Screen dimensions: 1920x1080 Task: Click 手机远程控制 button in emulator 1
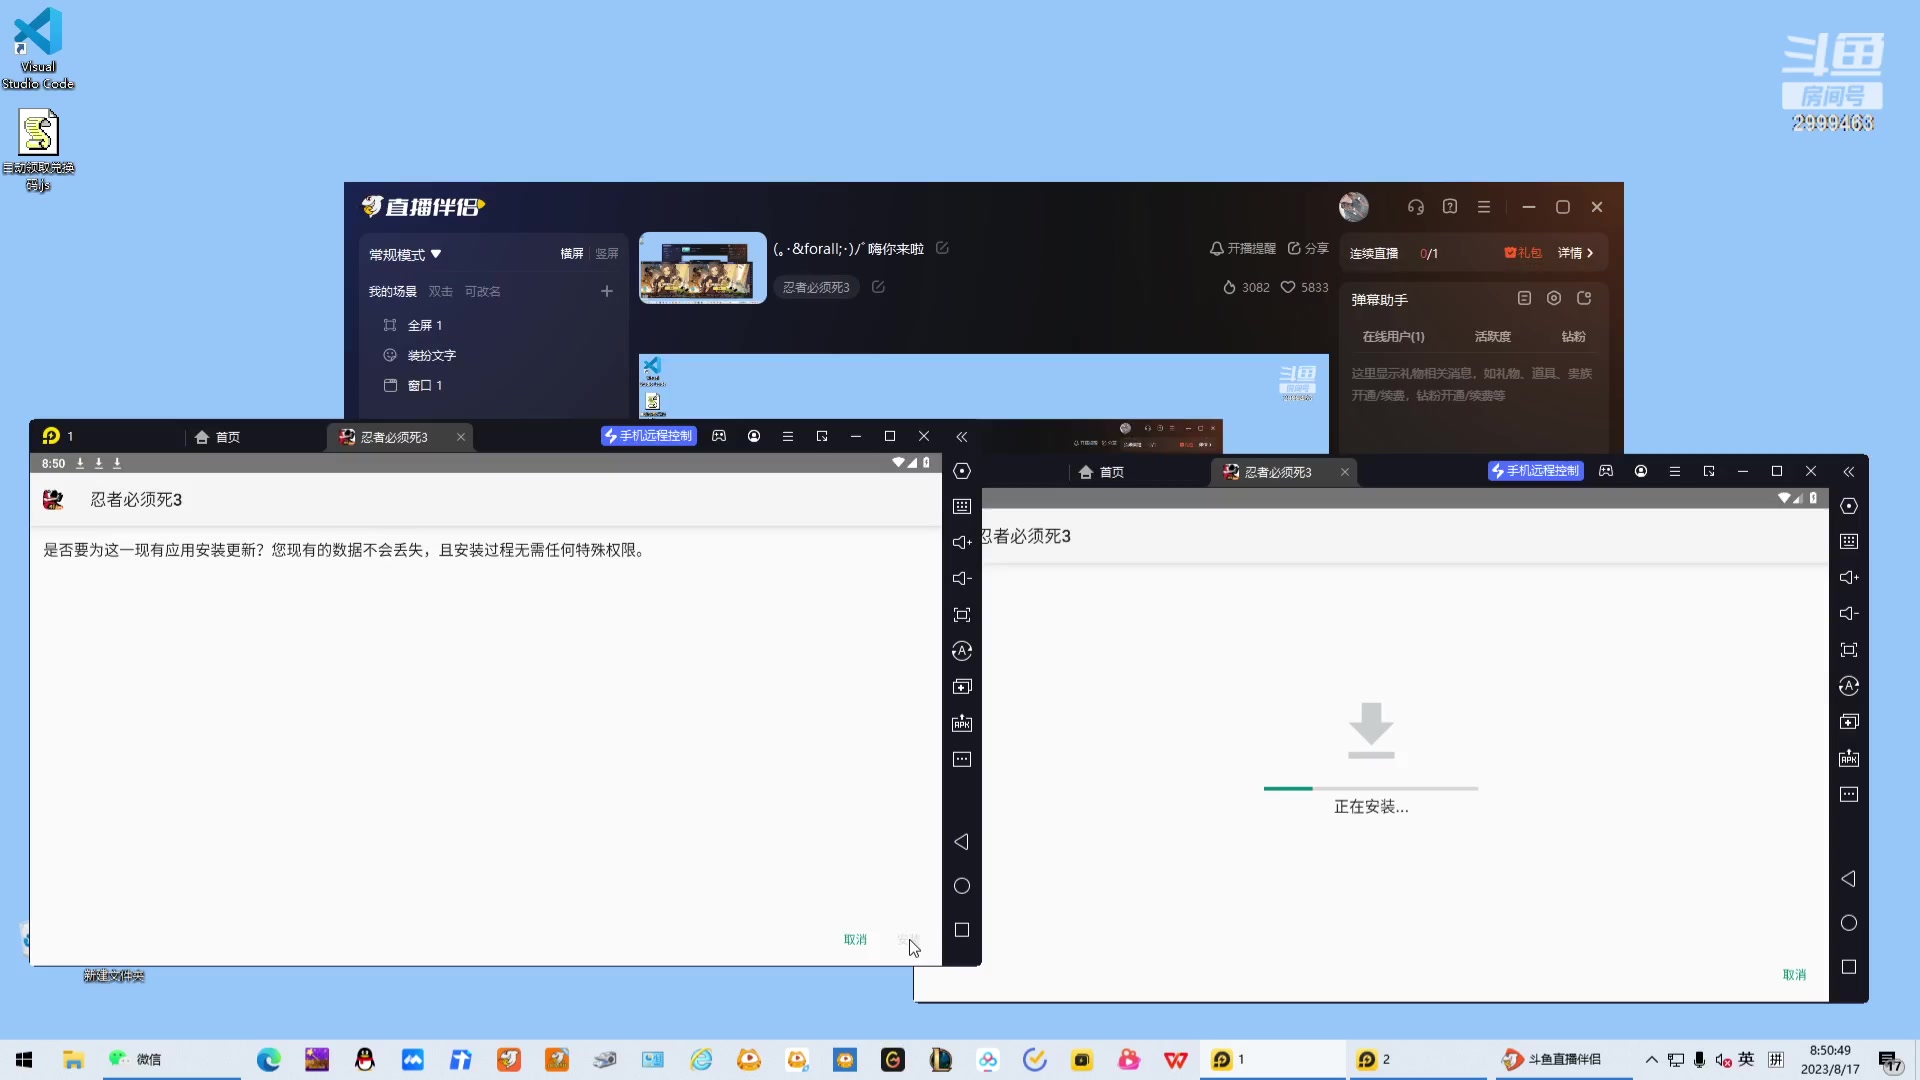pyautogui.click(x=648, y=436)
